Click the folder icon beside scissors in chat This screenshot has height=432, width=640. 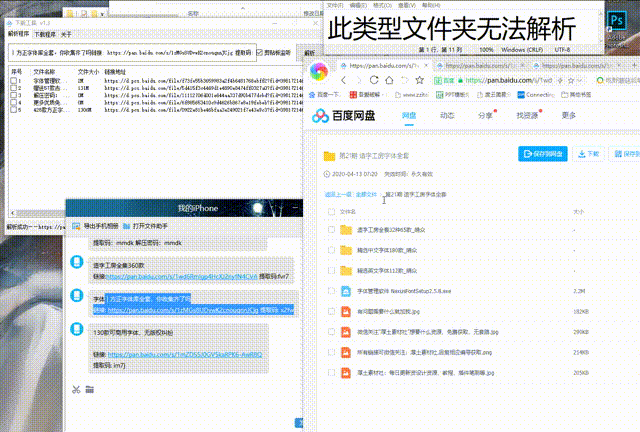point(90,390)
